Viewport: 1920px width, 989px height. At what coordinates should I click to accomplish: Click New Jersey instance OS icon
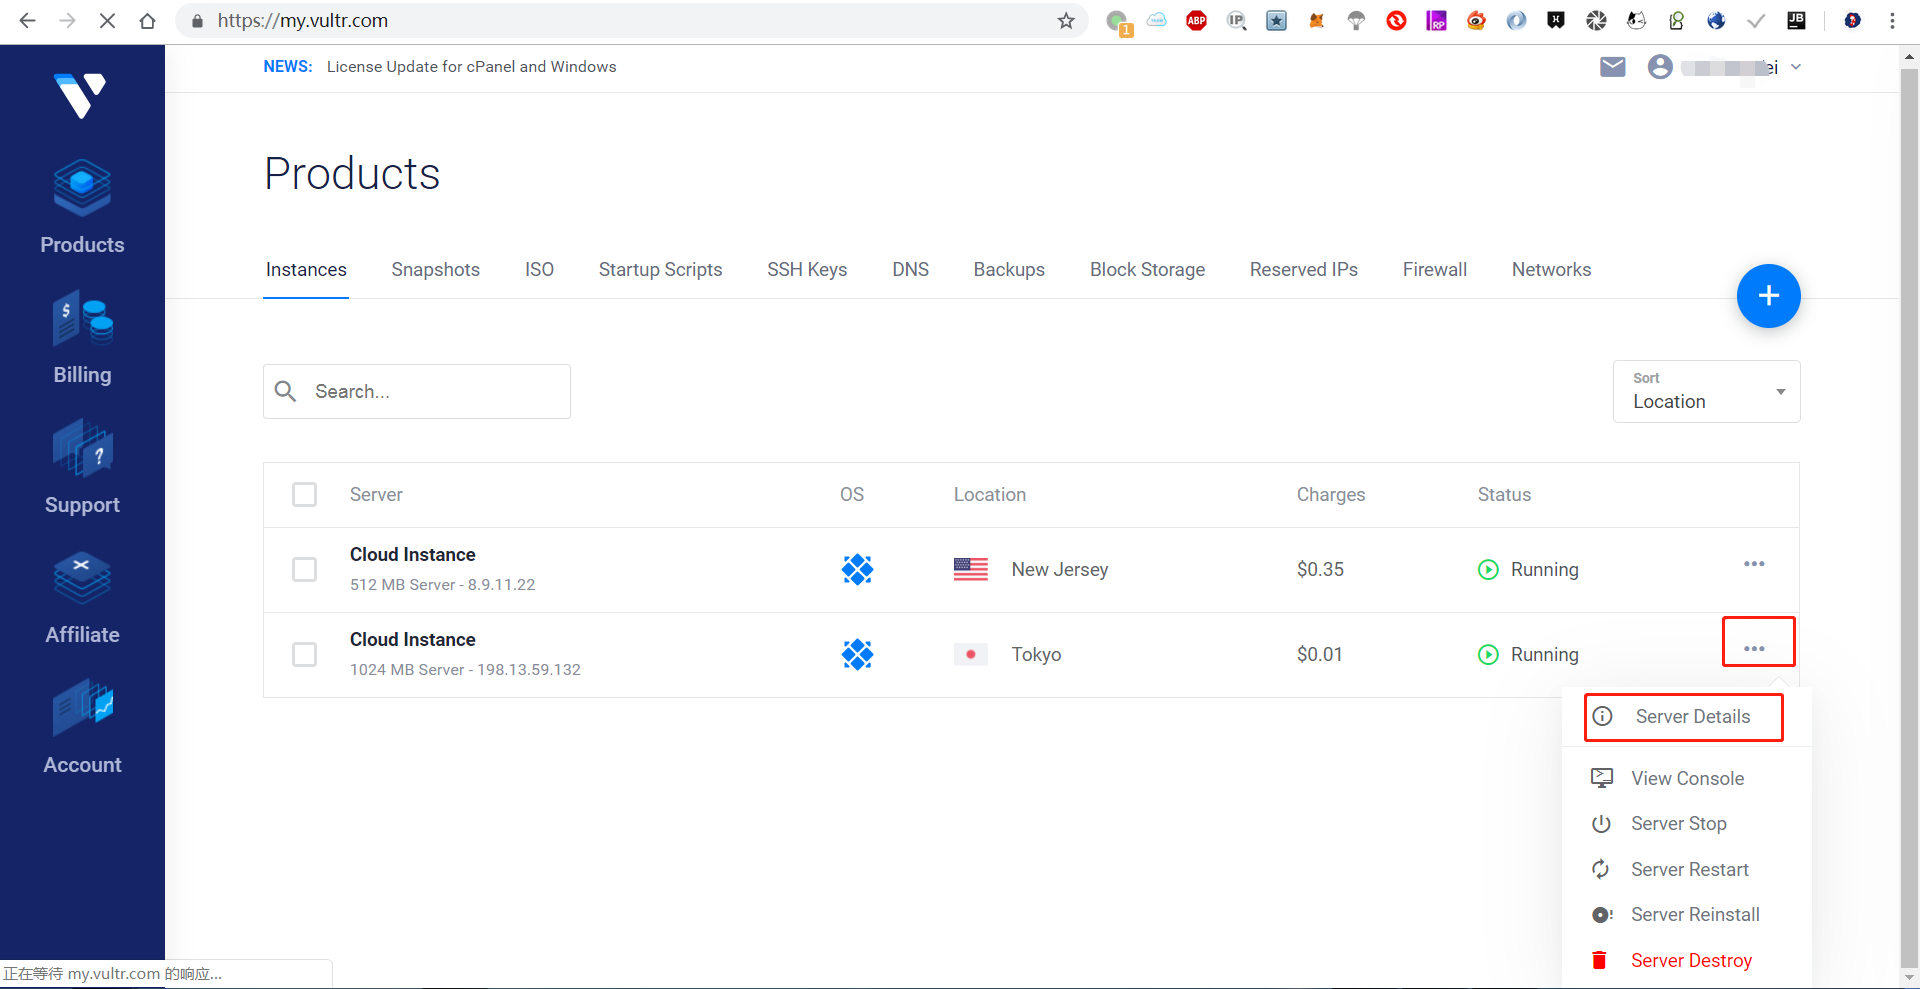coord(857,570)
